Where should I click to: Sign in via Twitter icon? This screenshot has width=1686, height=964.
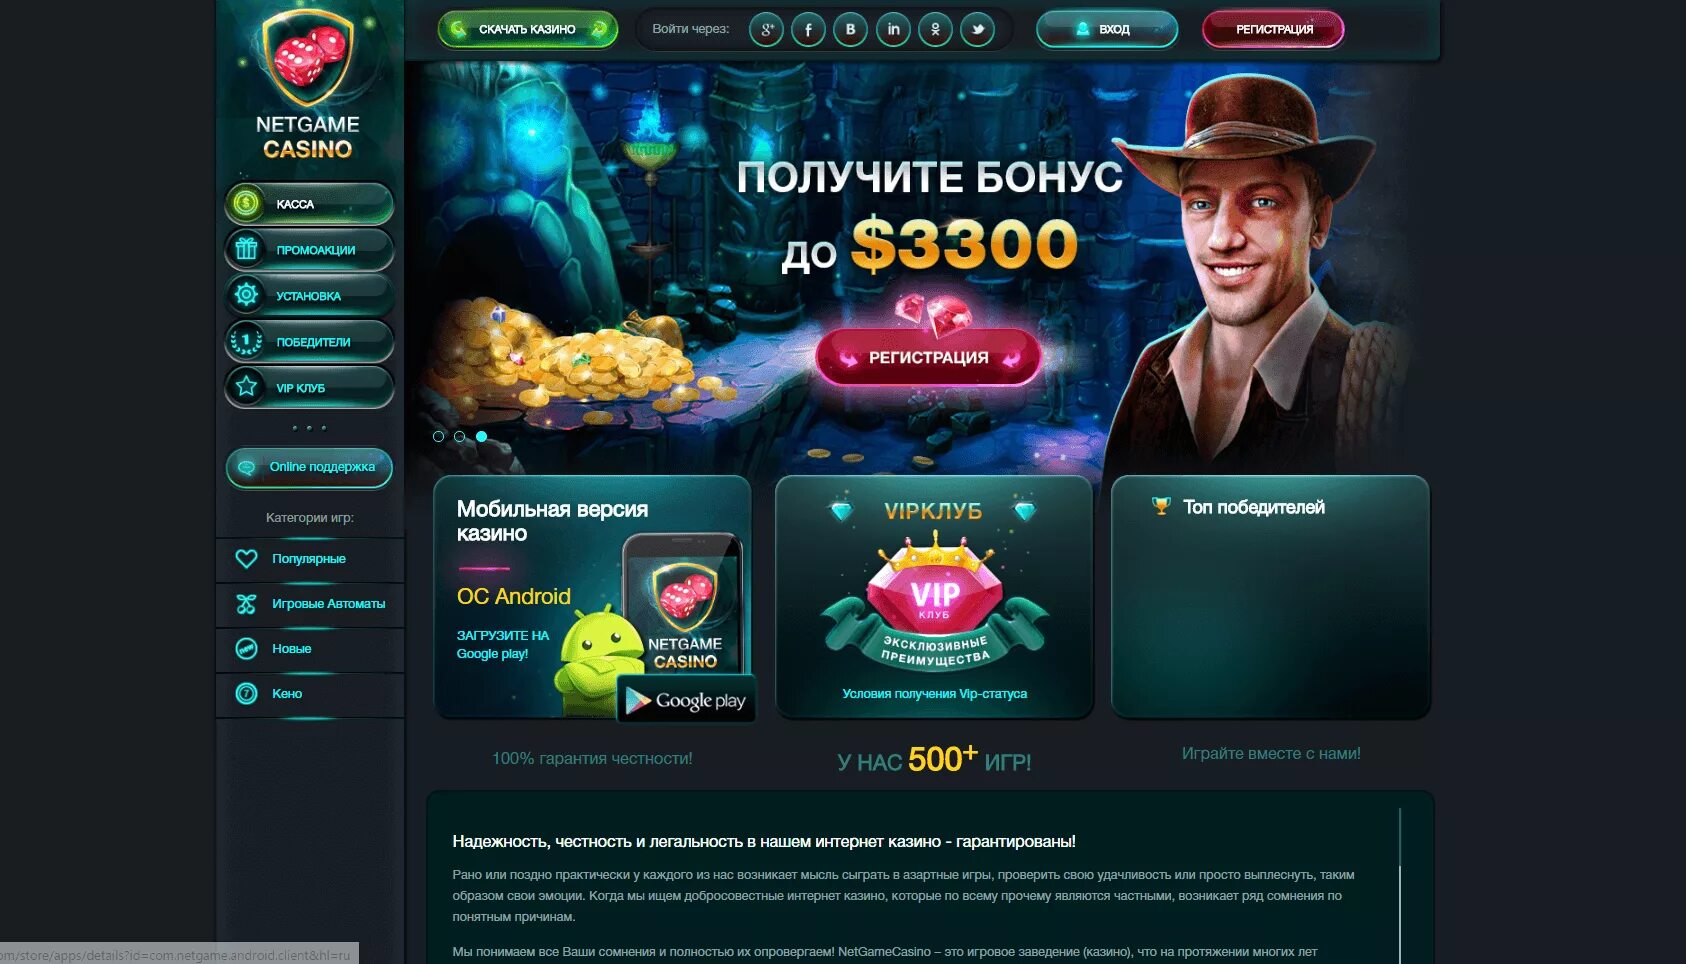click(977, 30)
